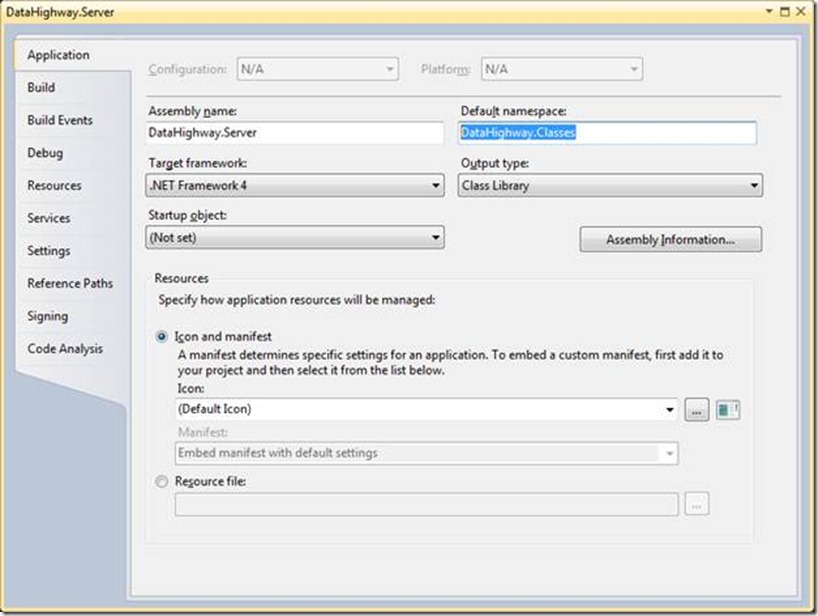Close the DataHighway.Server properties tab
Image resolution: width=818 pixels, height=616 pixels.
tap(801, 11)
